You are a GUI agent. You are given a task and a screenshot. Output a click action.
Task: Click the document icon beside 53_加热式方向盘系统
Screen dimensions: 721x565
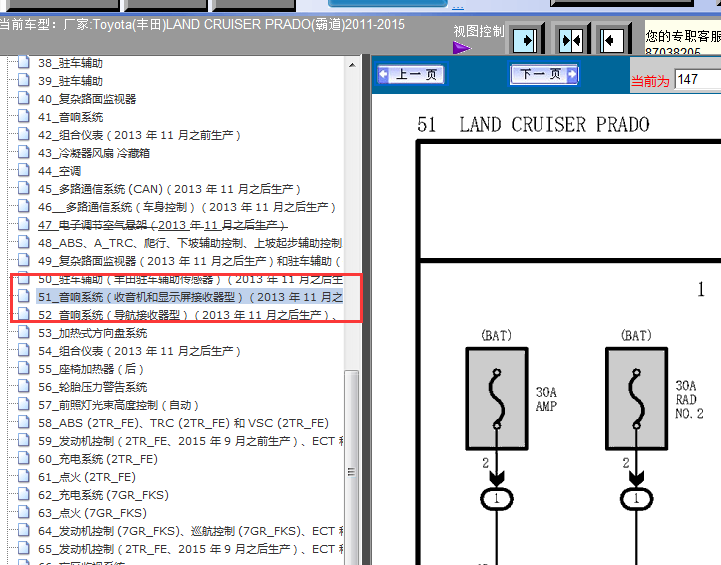pyautogui.click(x=24, y=332)
